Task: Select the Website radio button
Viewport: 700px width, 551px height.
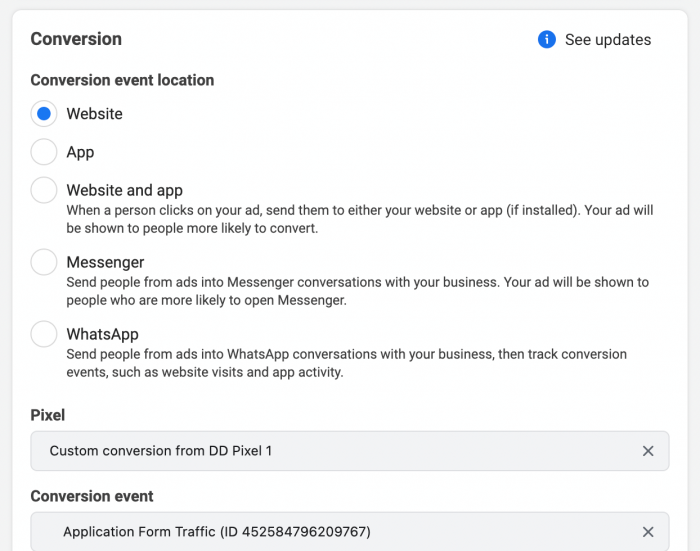Action: [44, 114]
